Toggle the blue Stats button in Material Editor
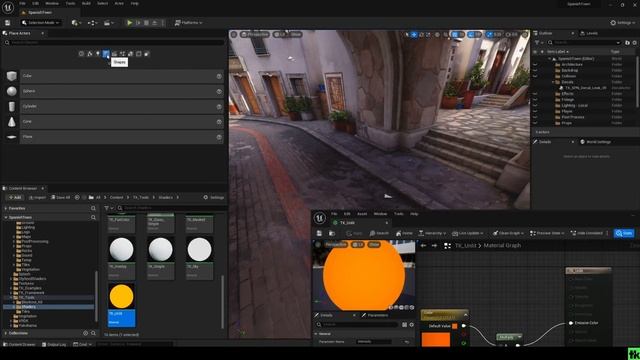The image size is (640, 360). pos(624,233)
